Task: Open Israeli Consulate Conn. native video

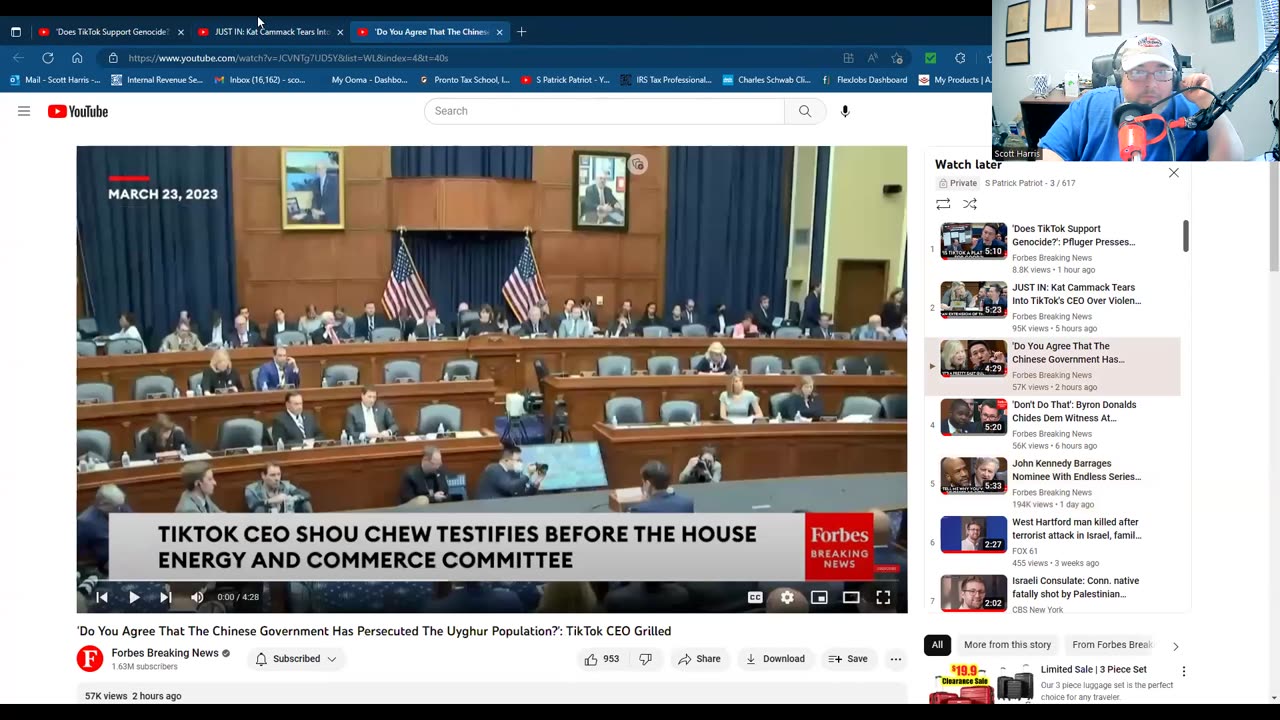Action: click(1054, 595)
